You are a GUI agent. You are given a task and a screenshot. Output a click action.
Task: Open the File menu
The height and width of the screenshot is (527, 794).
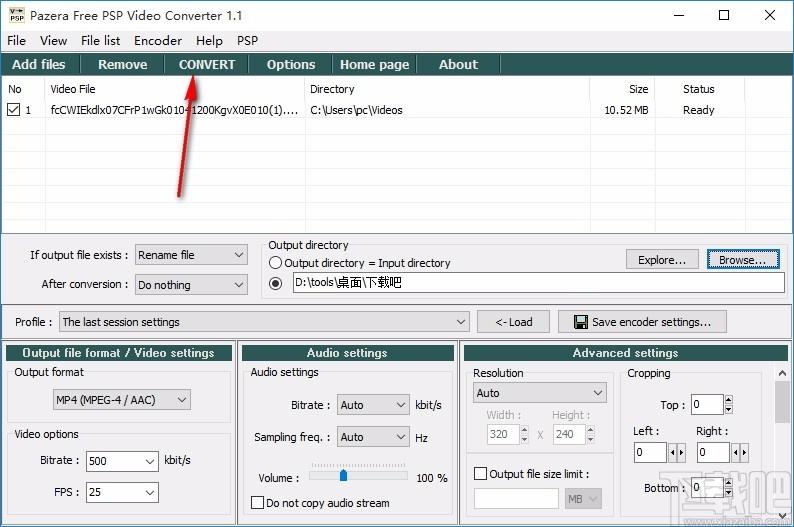pyautogui.click(x=16, y=40)
